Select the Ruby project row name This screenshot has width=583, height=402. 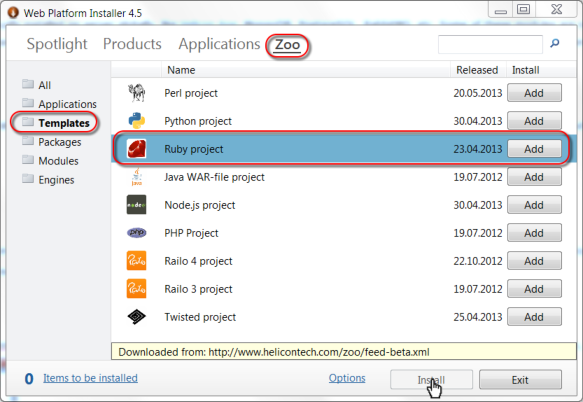[x=194, y=149]
